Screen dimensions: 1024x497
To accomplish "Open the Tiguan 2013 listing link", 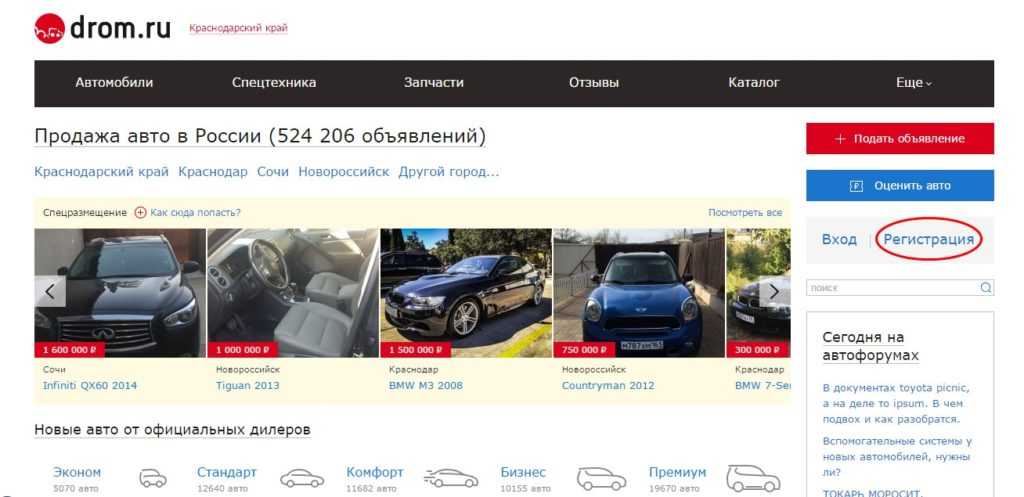I will [248, 385].
